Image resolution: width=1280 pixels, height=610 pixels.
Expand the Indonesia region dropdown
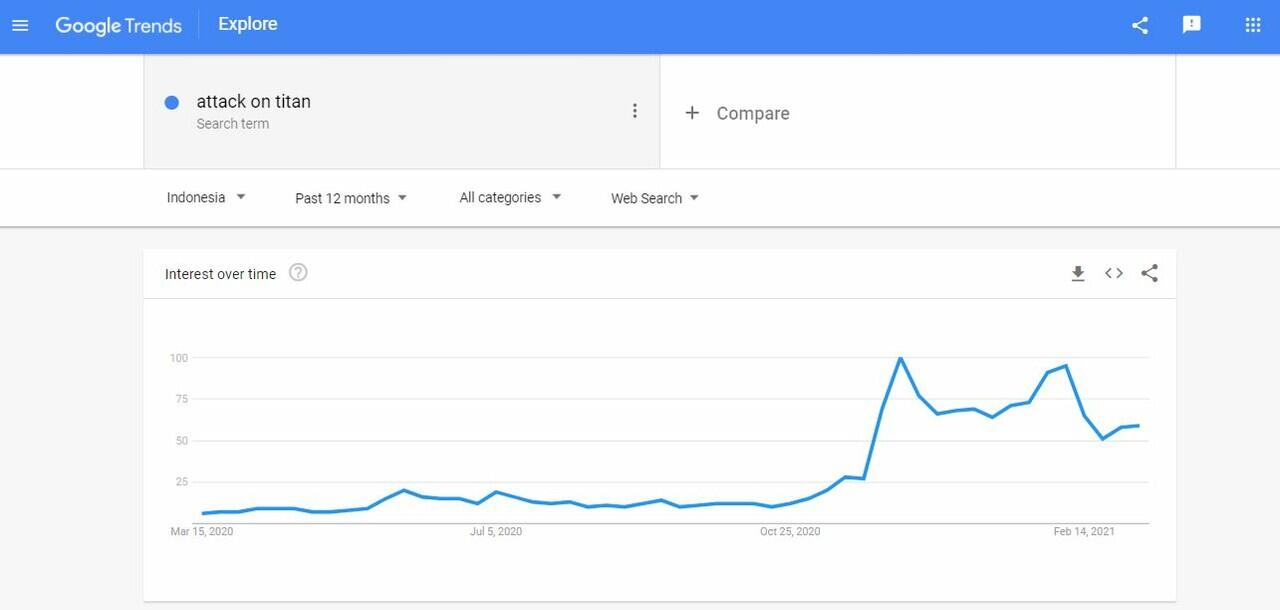click(206, 198)
